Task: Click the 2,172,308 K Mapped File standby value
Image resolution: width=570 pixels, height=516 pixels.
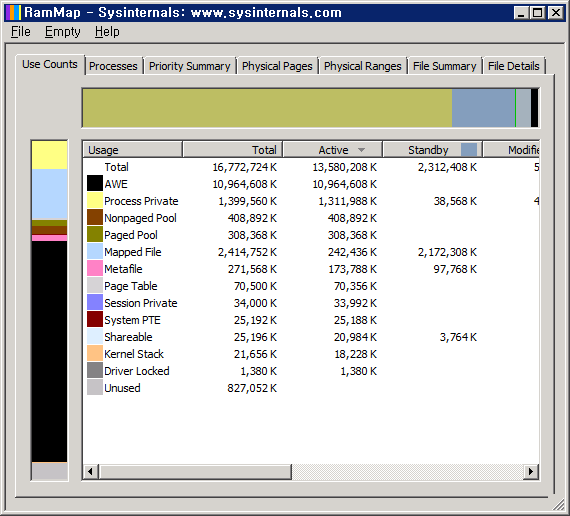Action: click(x=447, y=252)
